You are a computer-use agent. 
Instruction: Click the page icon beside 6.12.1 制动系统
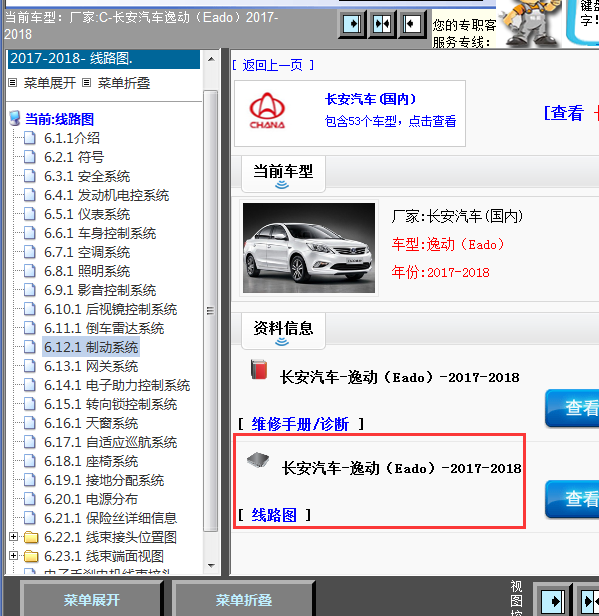point(29,347)
